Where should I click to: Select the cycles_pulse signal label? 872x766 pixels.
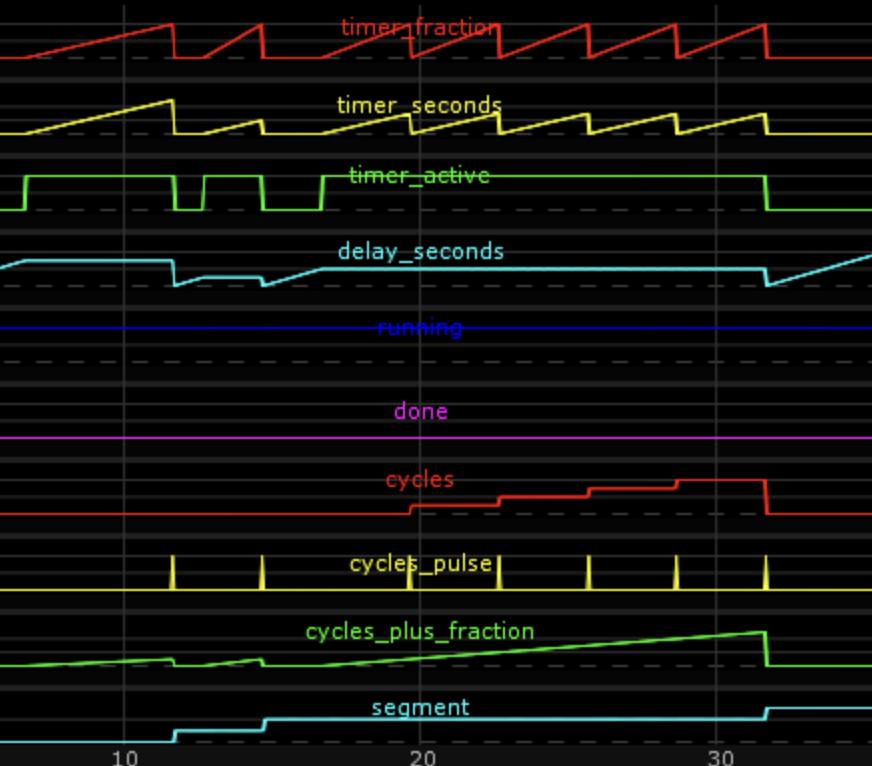point(420,563)
